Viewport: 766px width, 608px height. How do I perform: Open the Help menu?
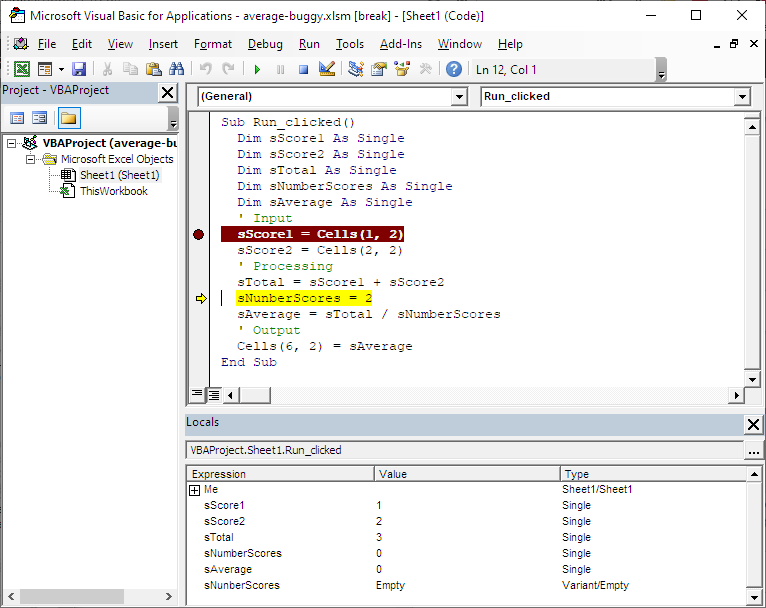[x=510, y=44]
